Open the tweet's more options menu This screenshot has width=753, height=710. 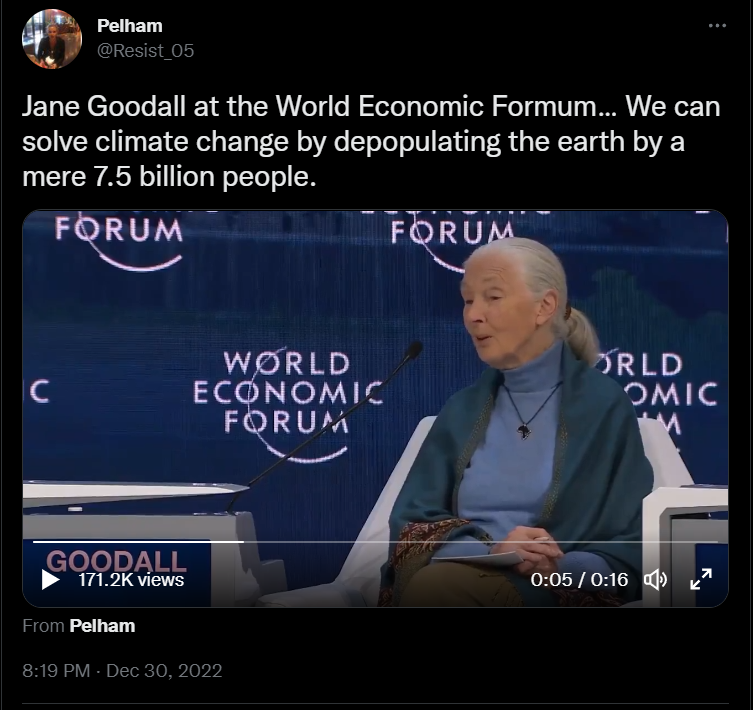[717, 26]
